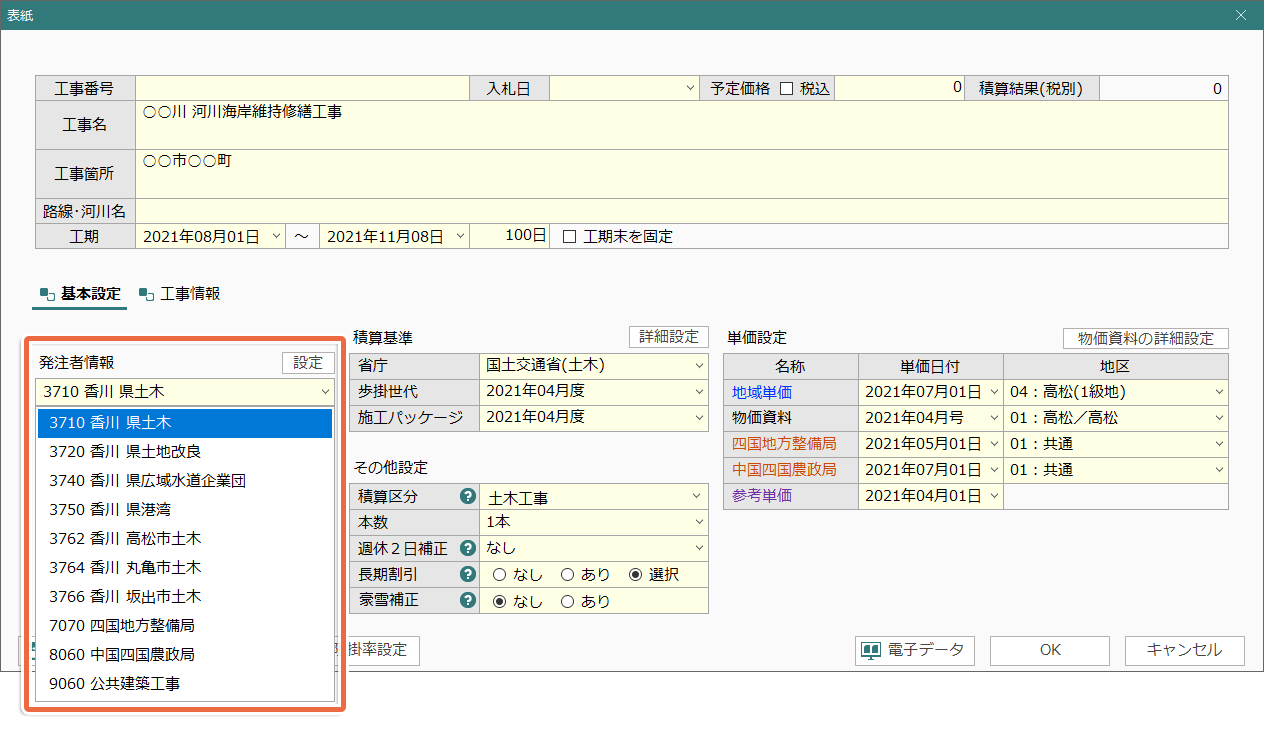Toggle the 税込 checkbox
Viewport: 1264px width, 740px height.
tap(786, 88)
